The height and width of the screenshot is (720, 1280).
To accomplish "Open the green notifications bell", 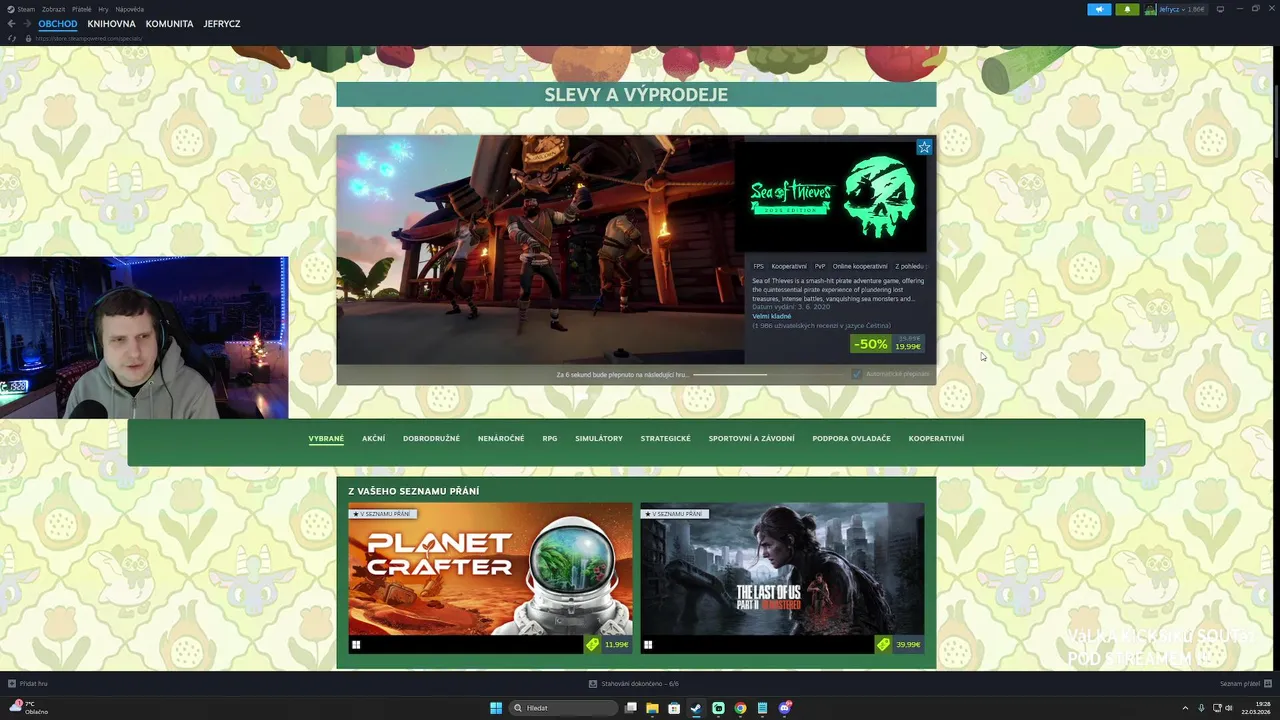I will (x=1128, y=9).
